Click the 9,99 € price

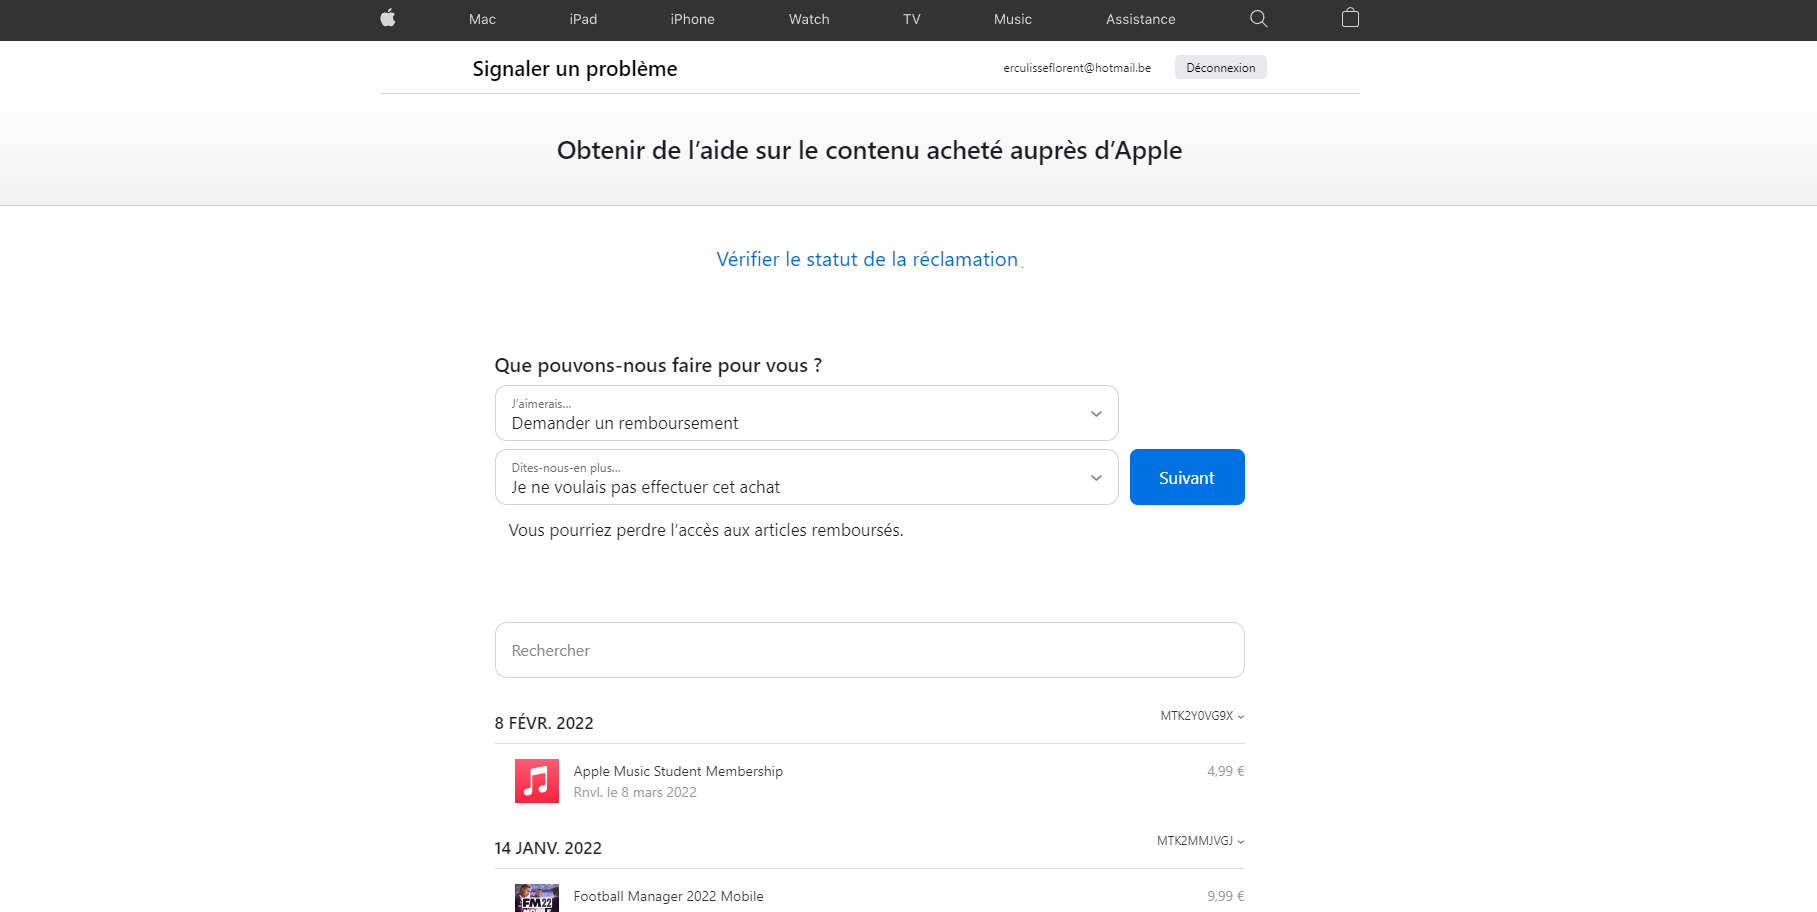click(1225, 896)
